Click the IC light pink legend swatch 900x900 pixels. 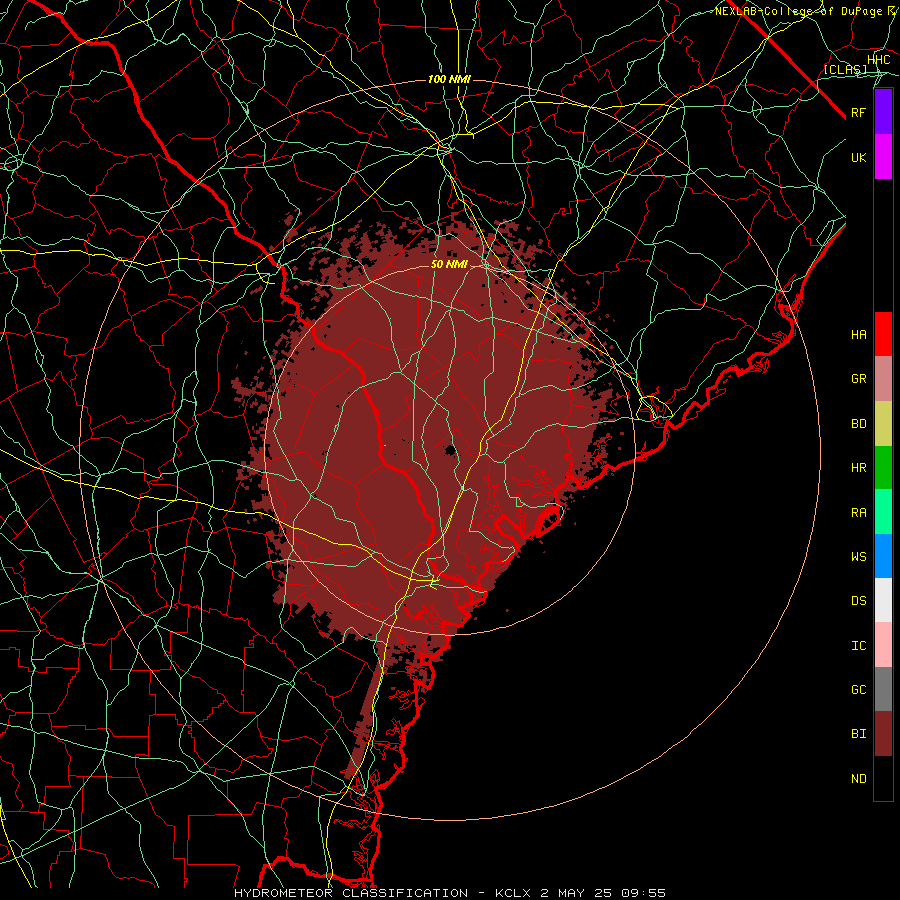click(x=883, y=645)
